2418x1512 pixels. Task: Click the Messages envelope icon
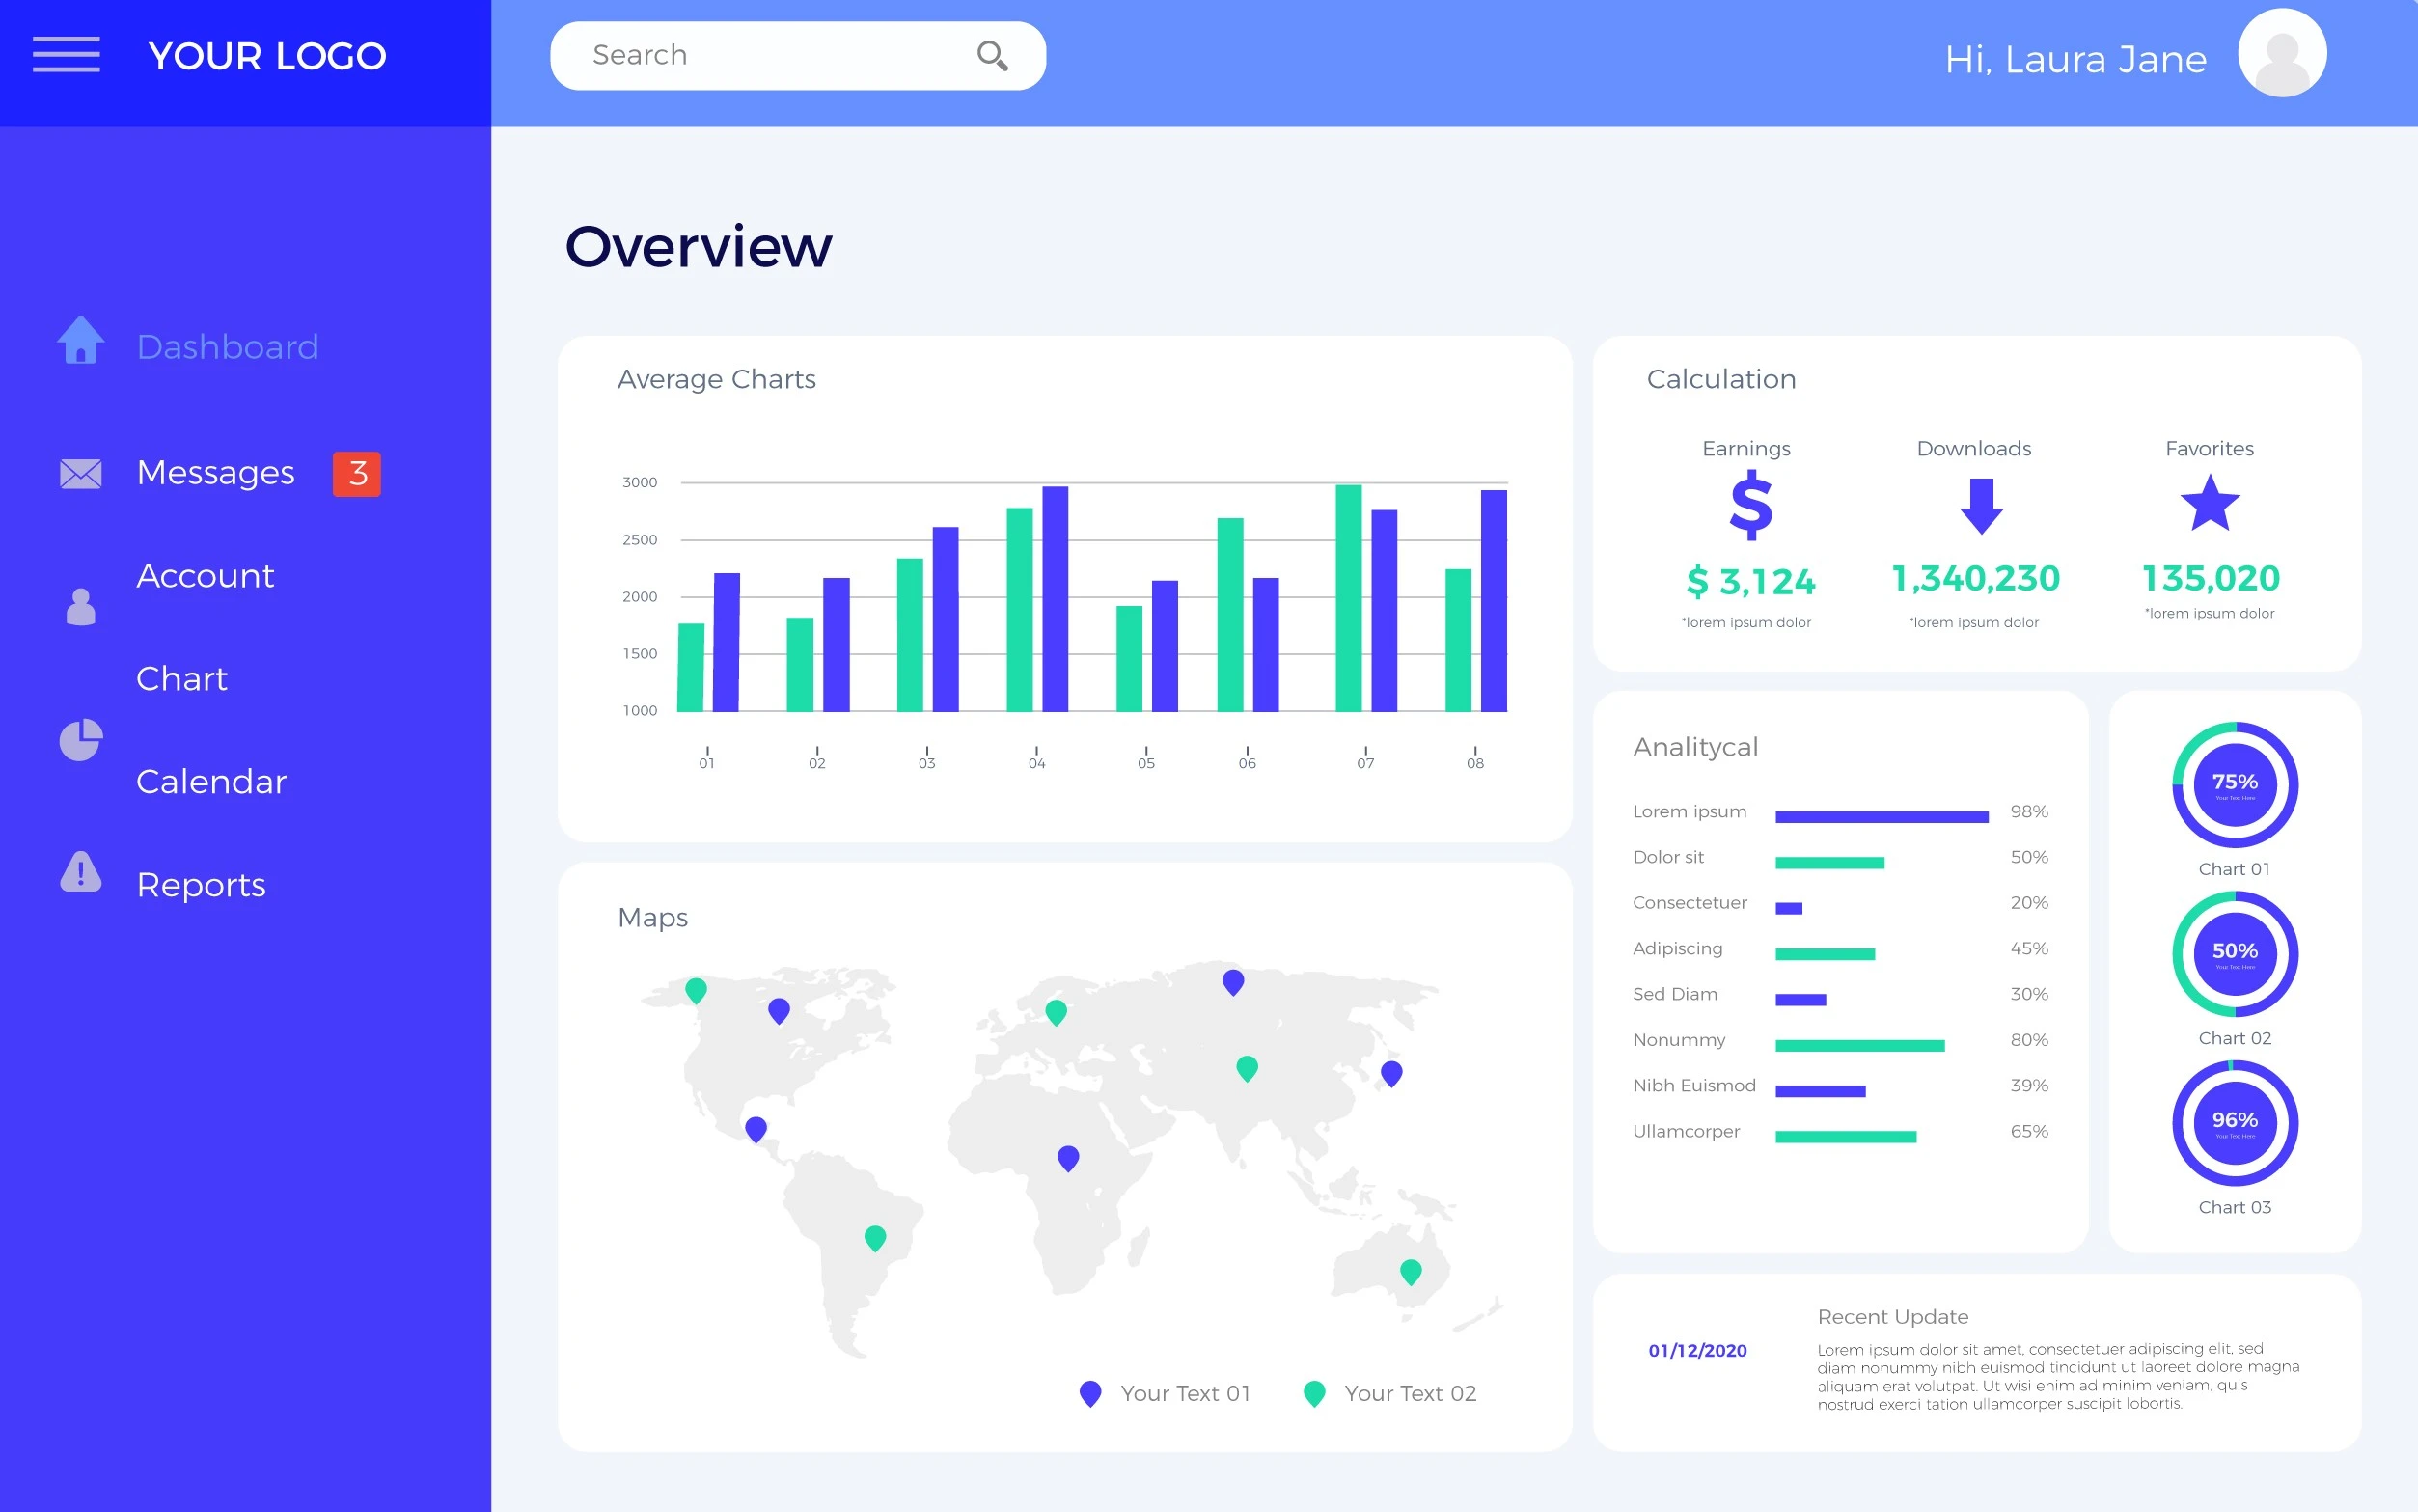pyautogui.click(x=81, y=474)
